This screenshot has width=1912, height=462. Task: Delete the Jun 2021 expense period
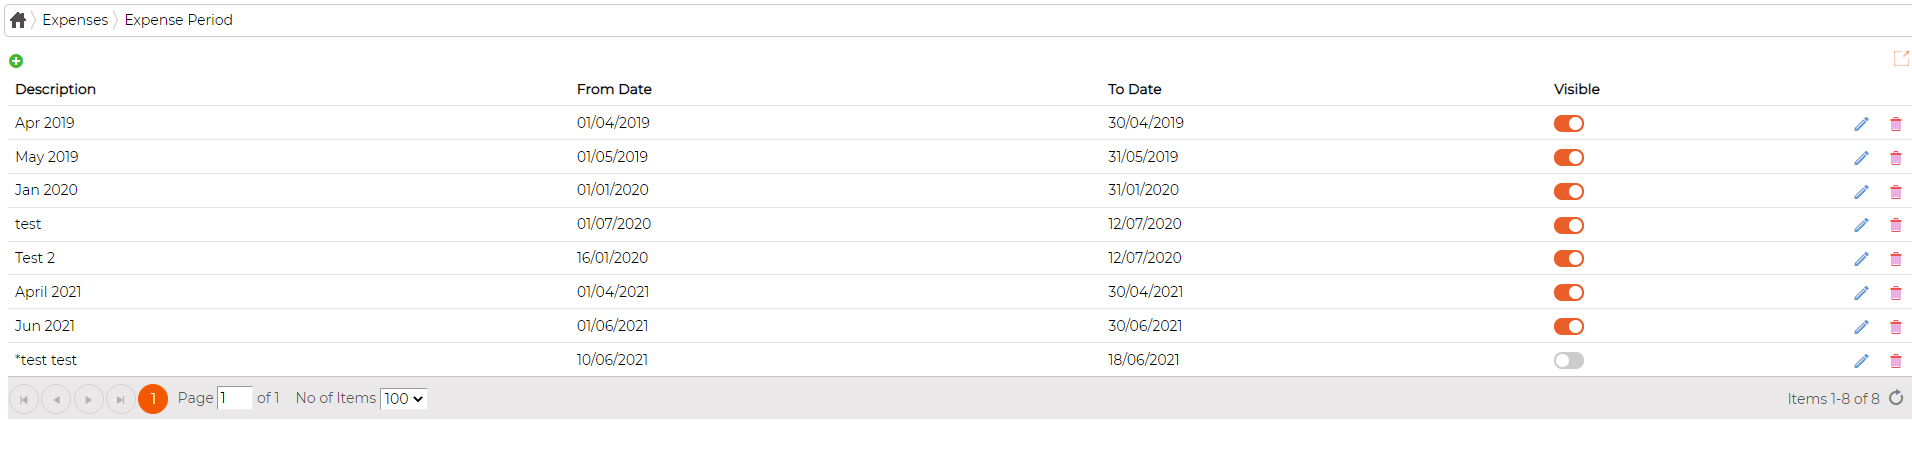pos(1895,327)
